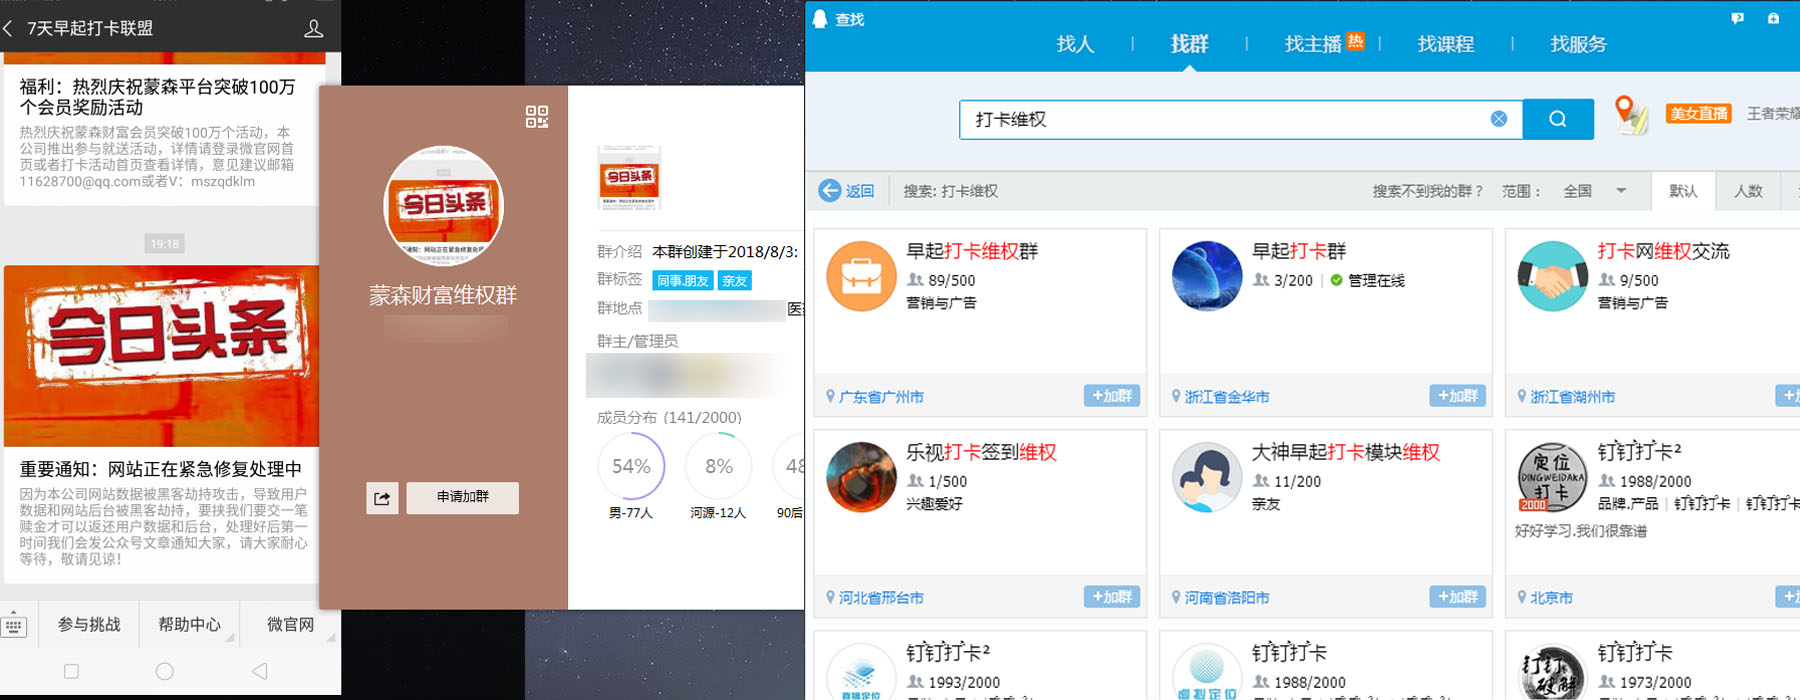This screenshot has height=700, width=1800.
Task: Open the 定位打卡 avatar of the 钉钉打卡² group
Action: point(1553,477)
